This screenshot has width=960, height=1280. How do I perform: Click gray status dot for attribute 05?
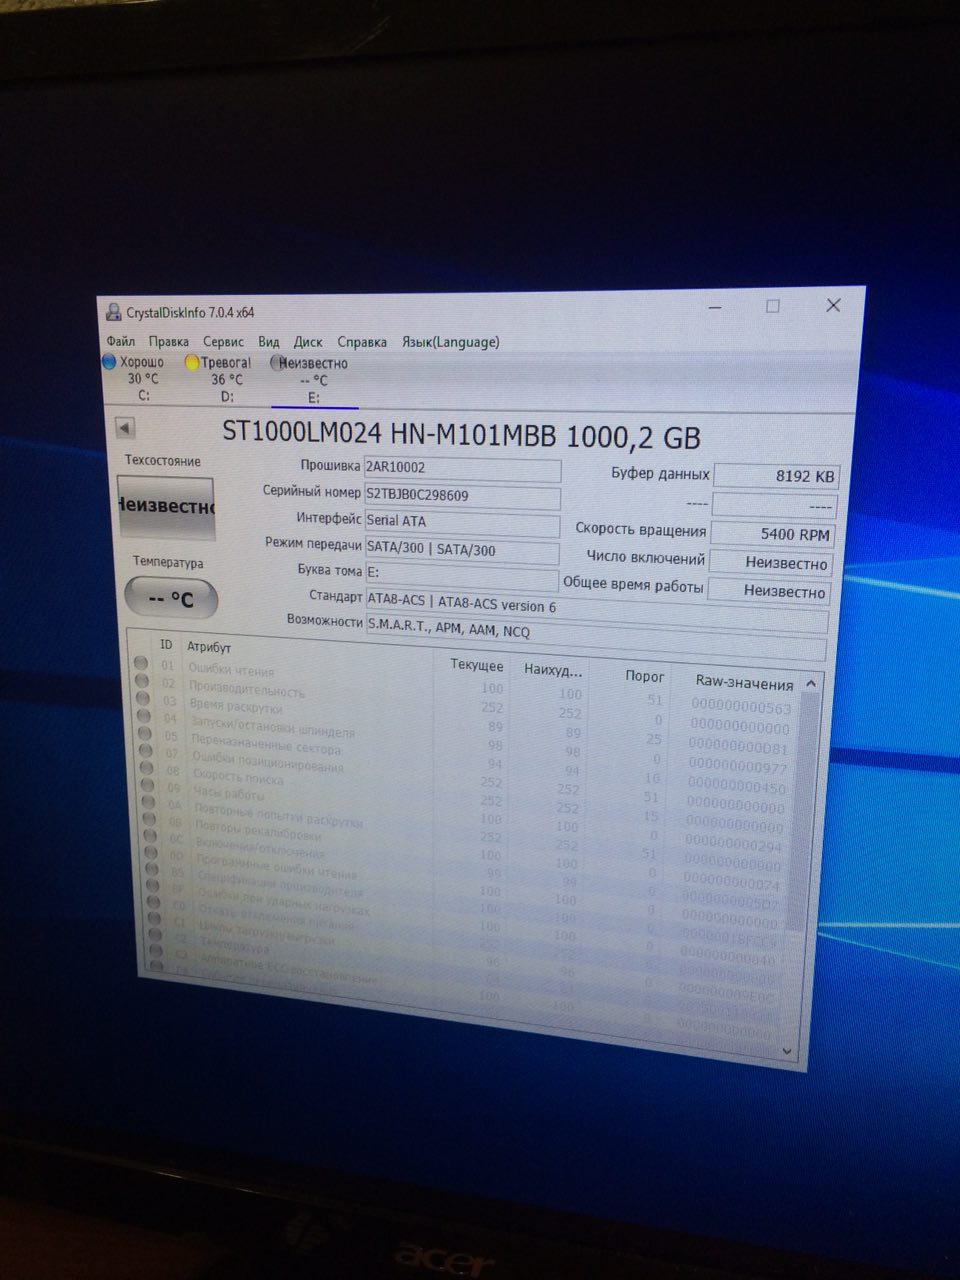point(144,733)
